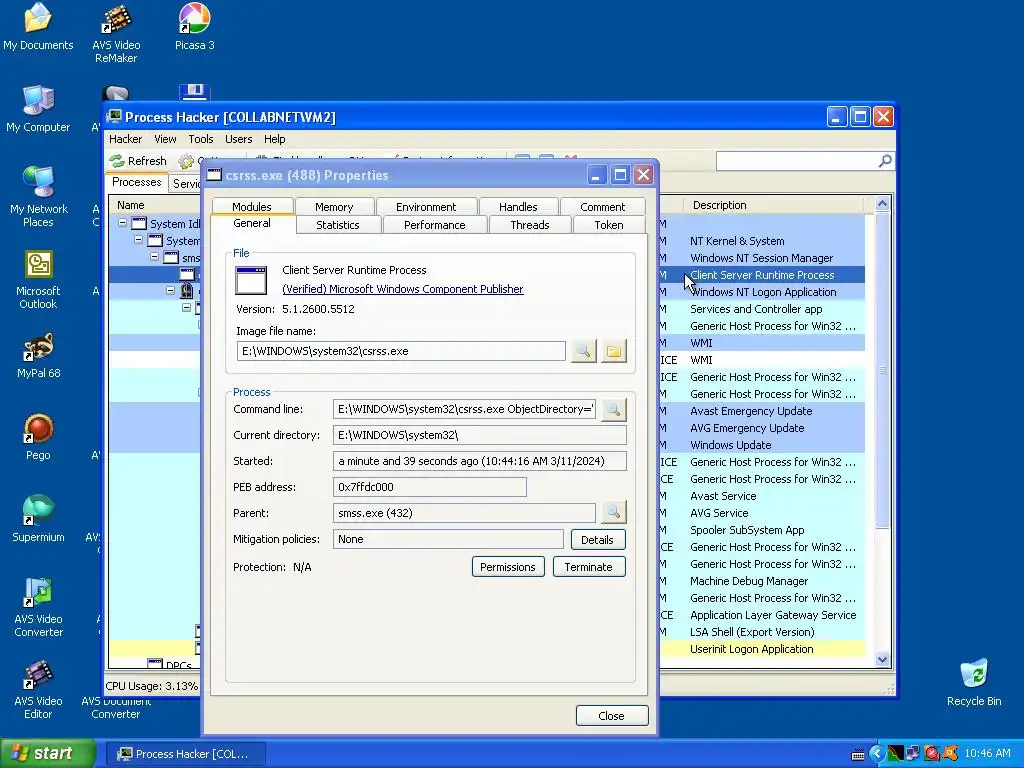Click the Close button in Properties dialog
The image size is (1024, 768).
click(x=611, y=716)
